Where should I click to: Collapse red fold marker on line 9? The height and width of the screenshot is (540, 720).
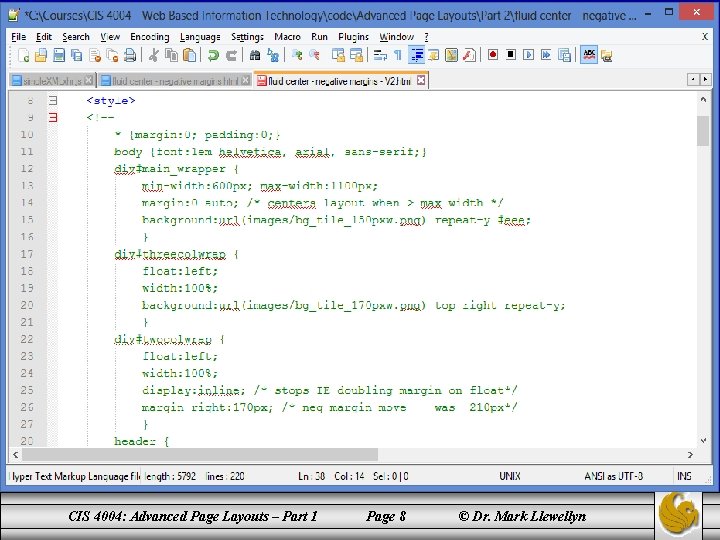click(53, 118)
